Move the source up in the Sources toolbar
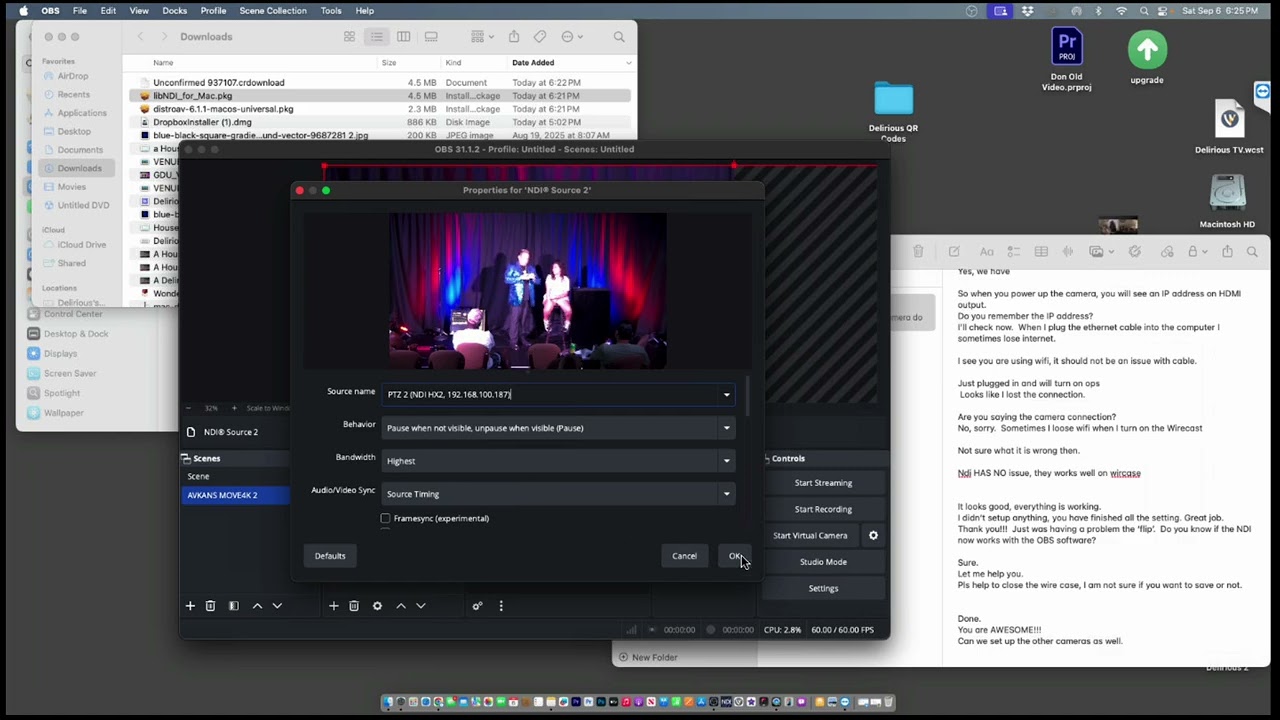 click(x=401, y=606)
